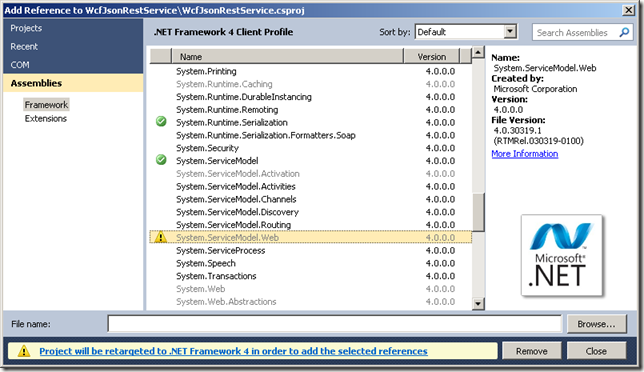Select the System.Web row
Screen dimensions: 644x372
point(310,289)
